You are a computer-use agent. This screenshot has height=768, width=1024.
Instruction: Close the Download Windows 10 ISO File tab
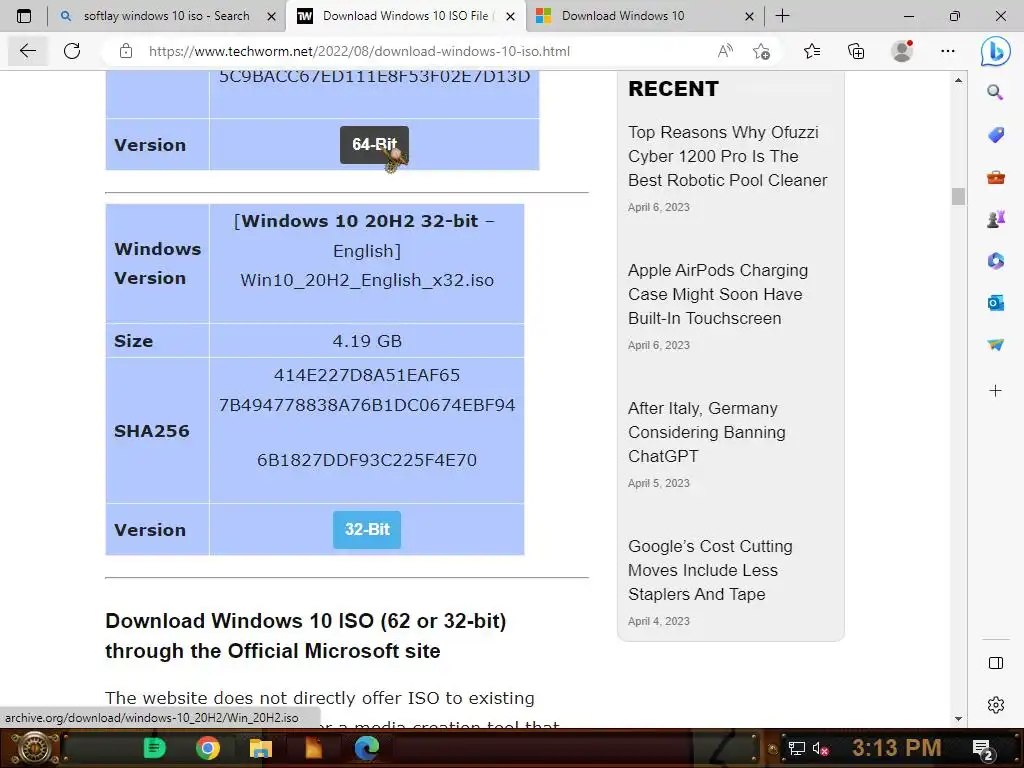(511, 16)
